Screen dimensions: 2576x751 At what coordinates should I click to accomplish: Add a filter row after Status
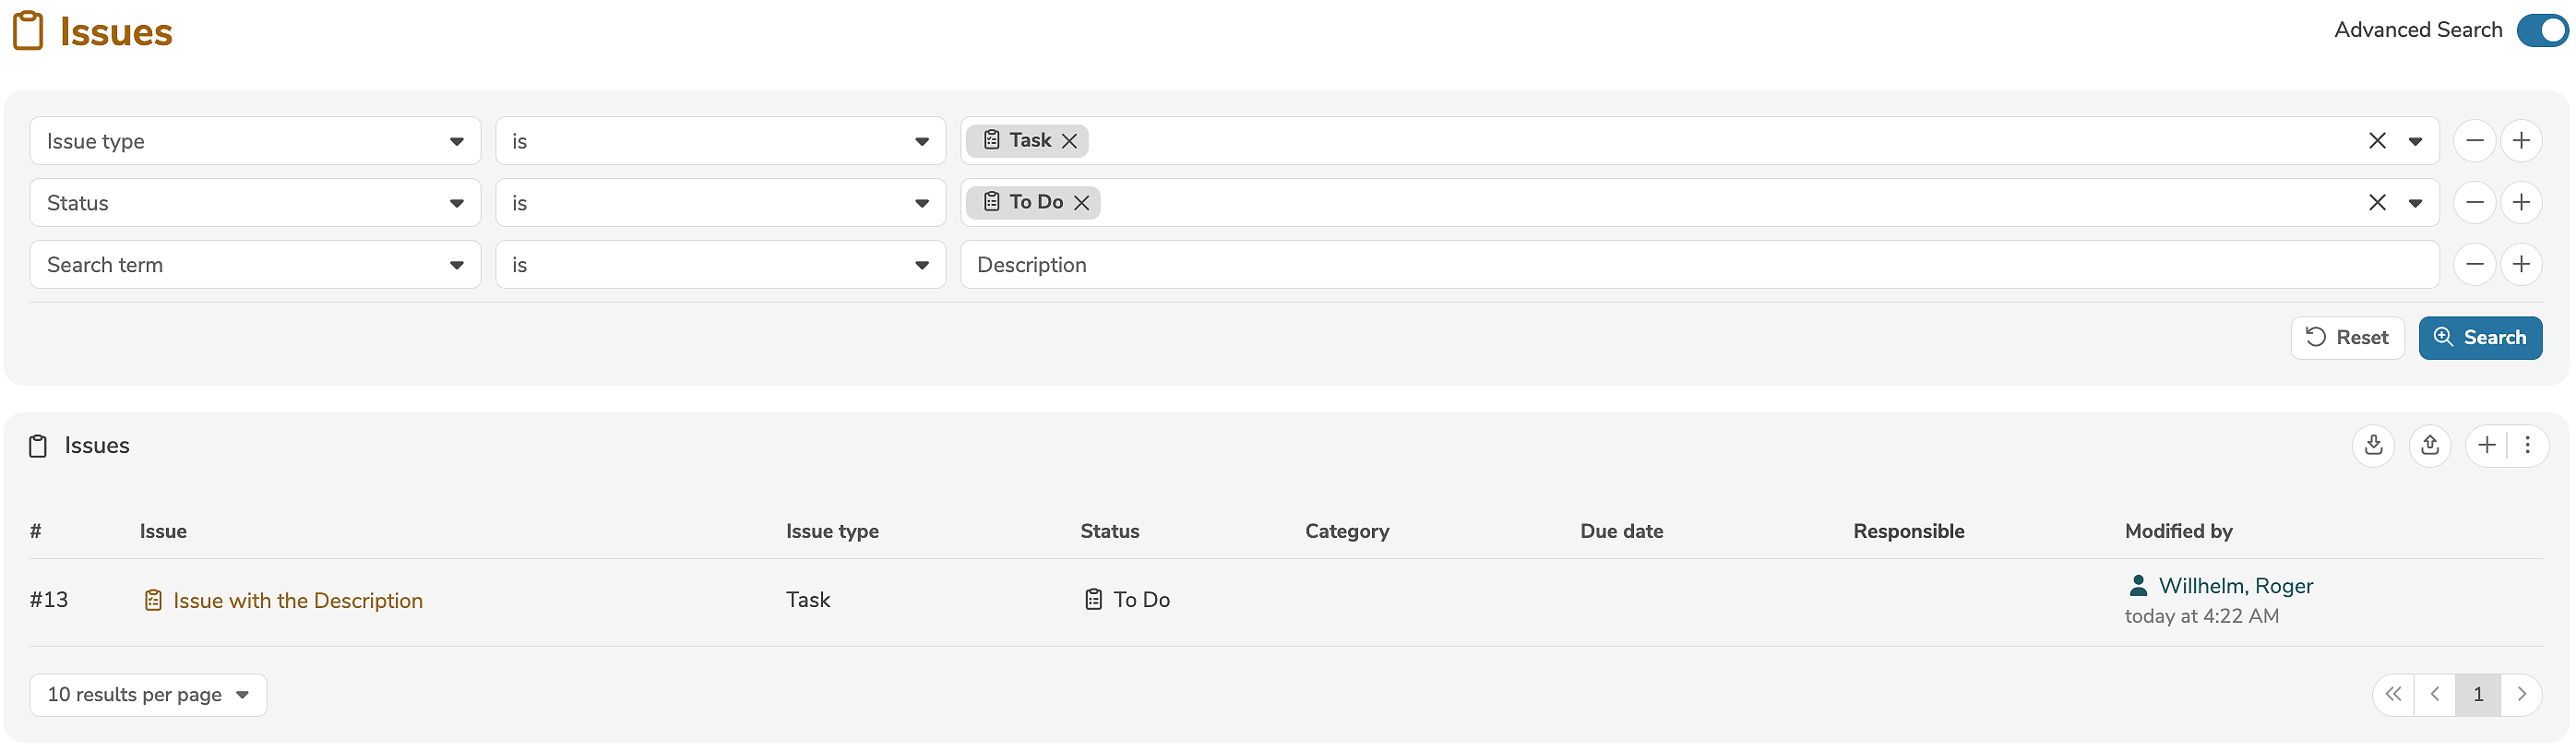coord(2520,203)
